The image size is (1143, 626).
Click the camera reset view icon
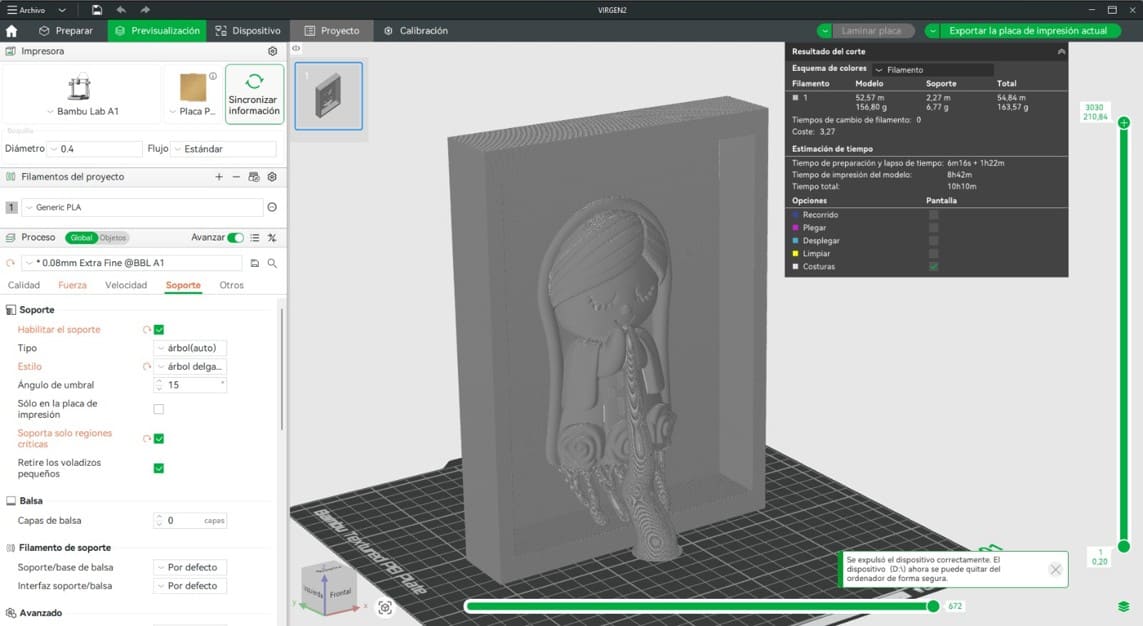click(385, 607)
